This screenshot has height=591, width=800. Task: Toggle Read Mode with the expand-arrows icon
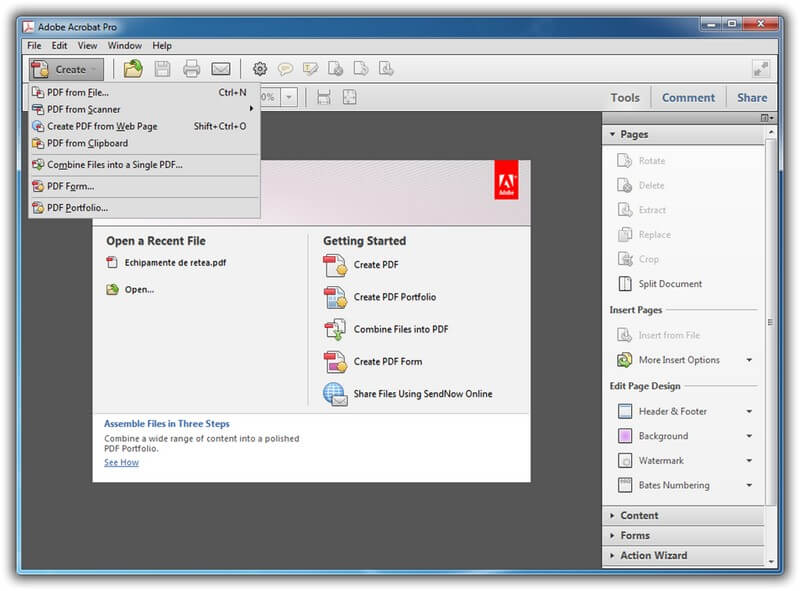[761, 69]
